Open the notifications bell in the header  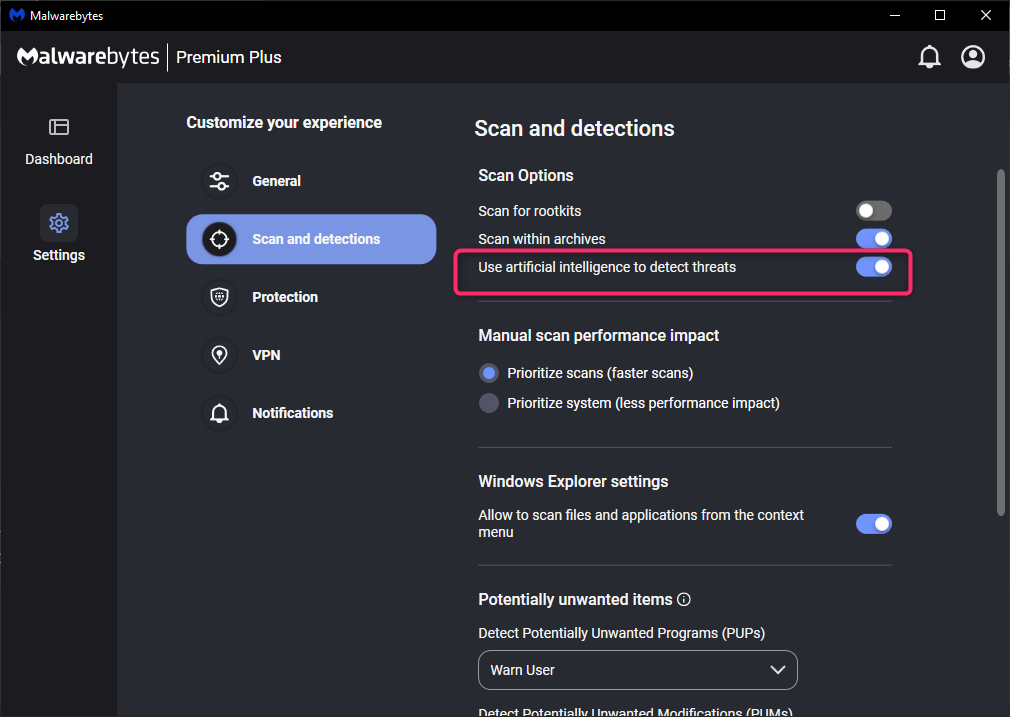(929, 57)
